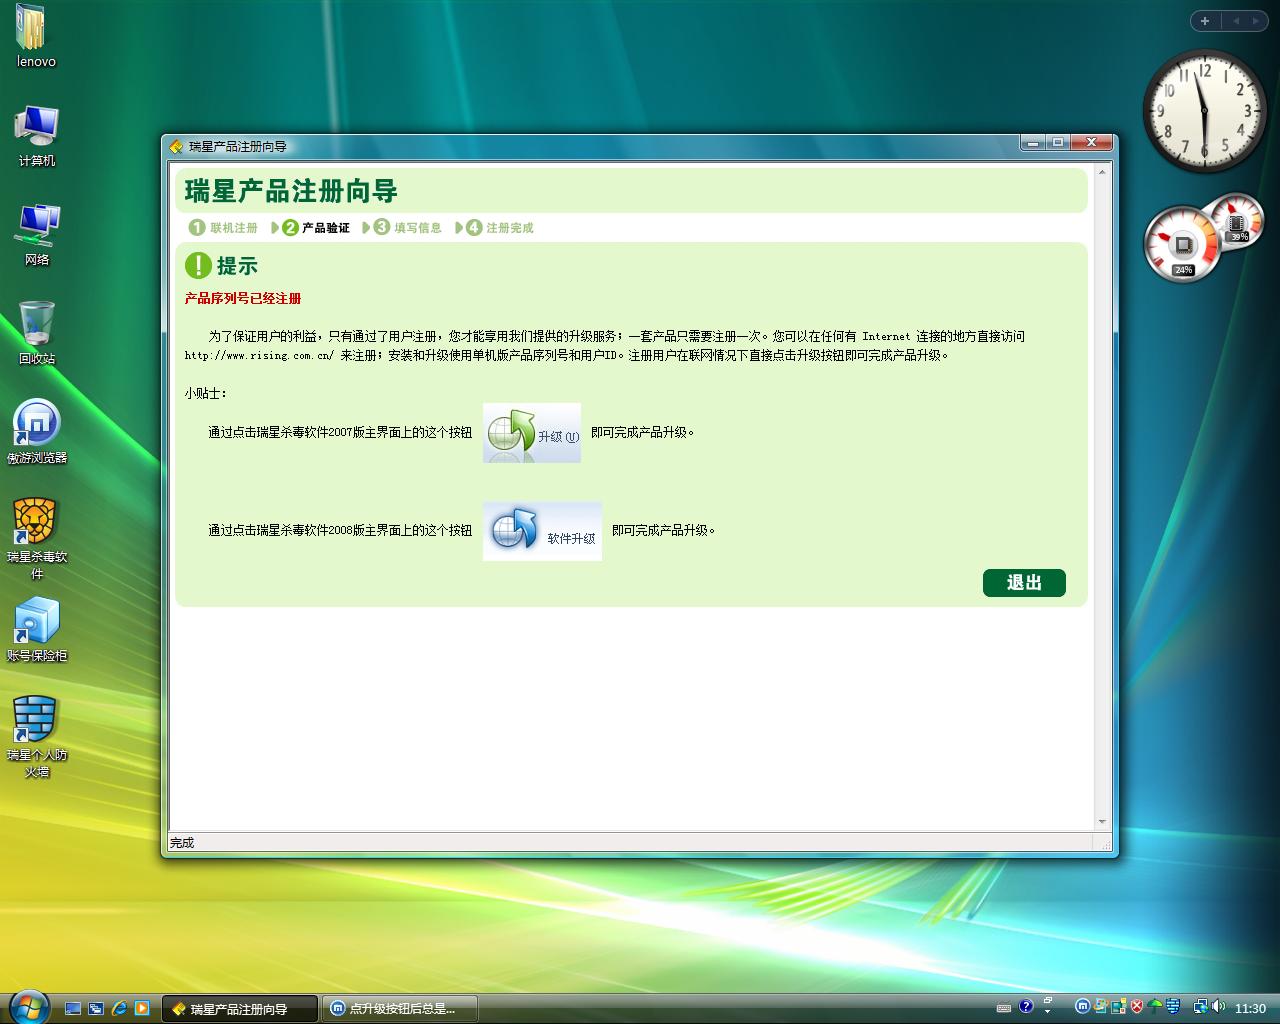
Task: Open the 回收站 recycle bin icon
Action: (36, 334)
